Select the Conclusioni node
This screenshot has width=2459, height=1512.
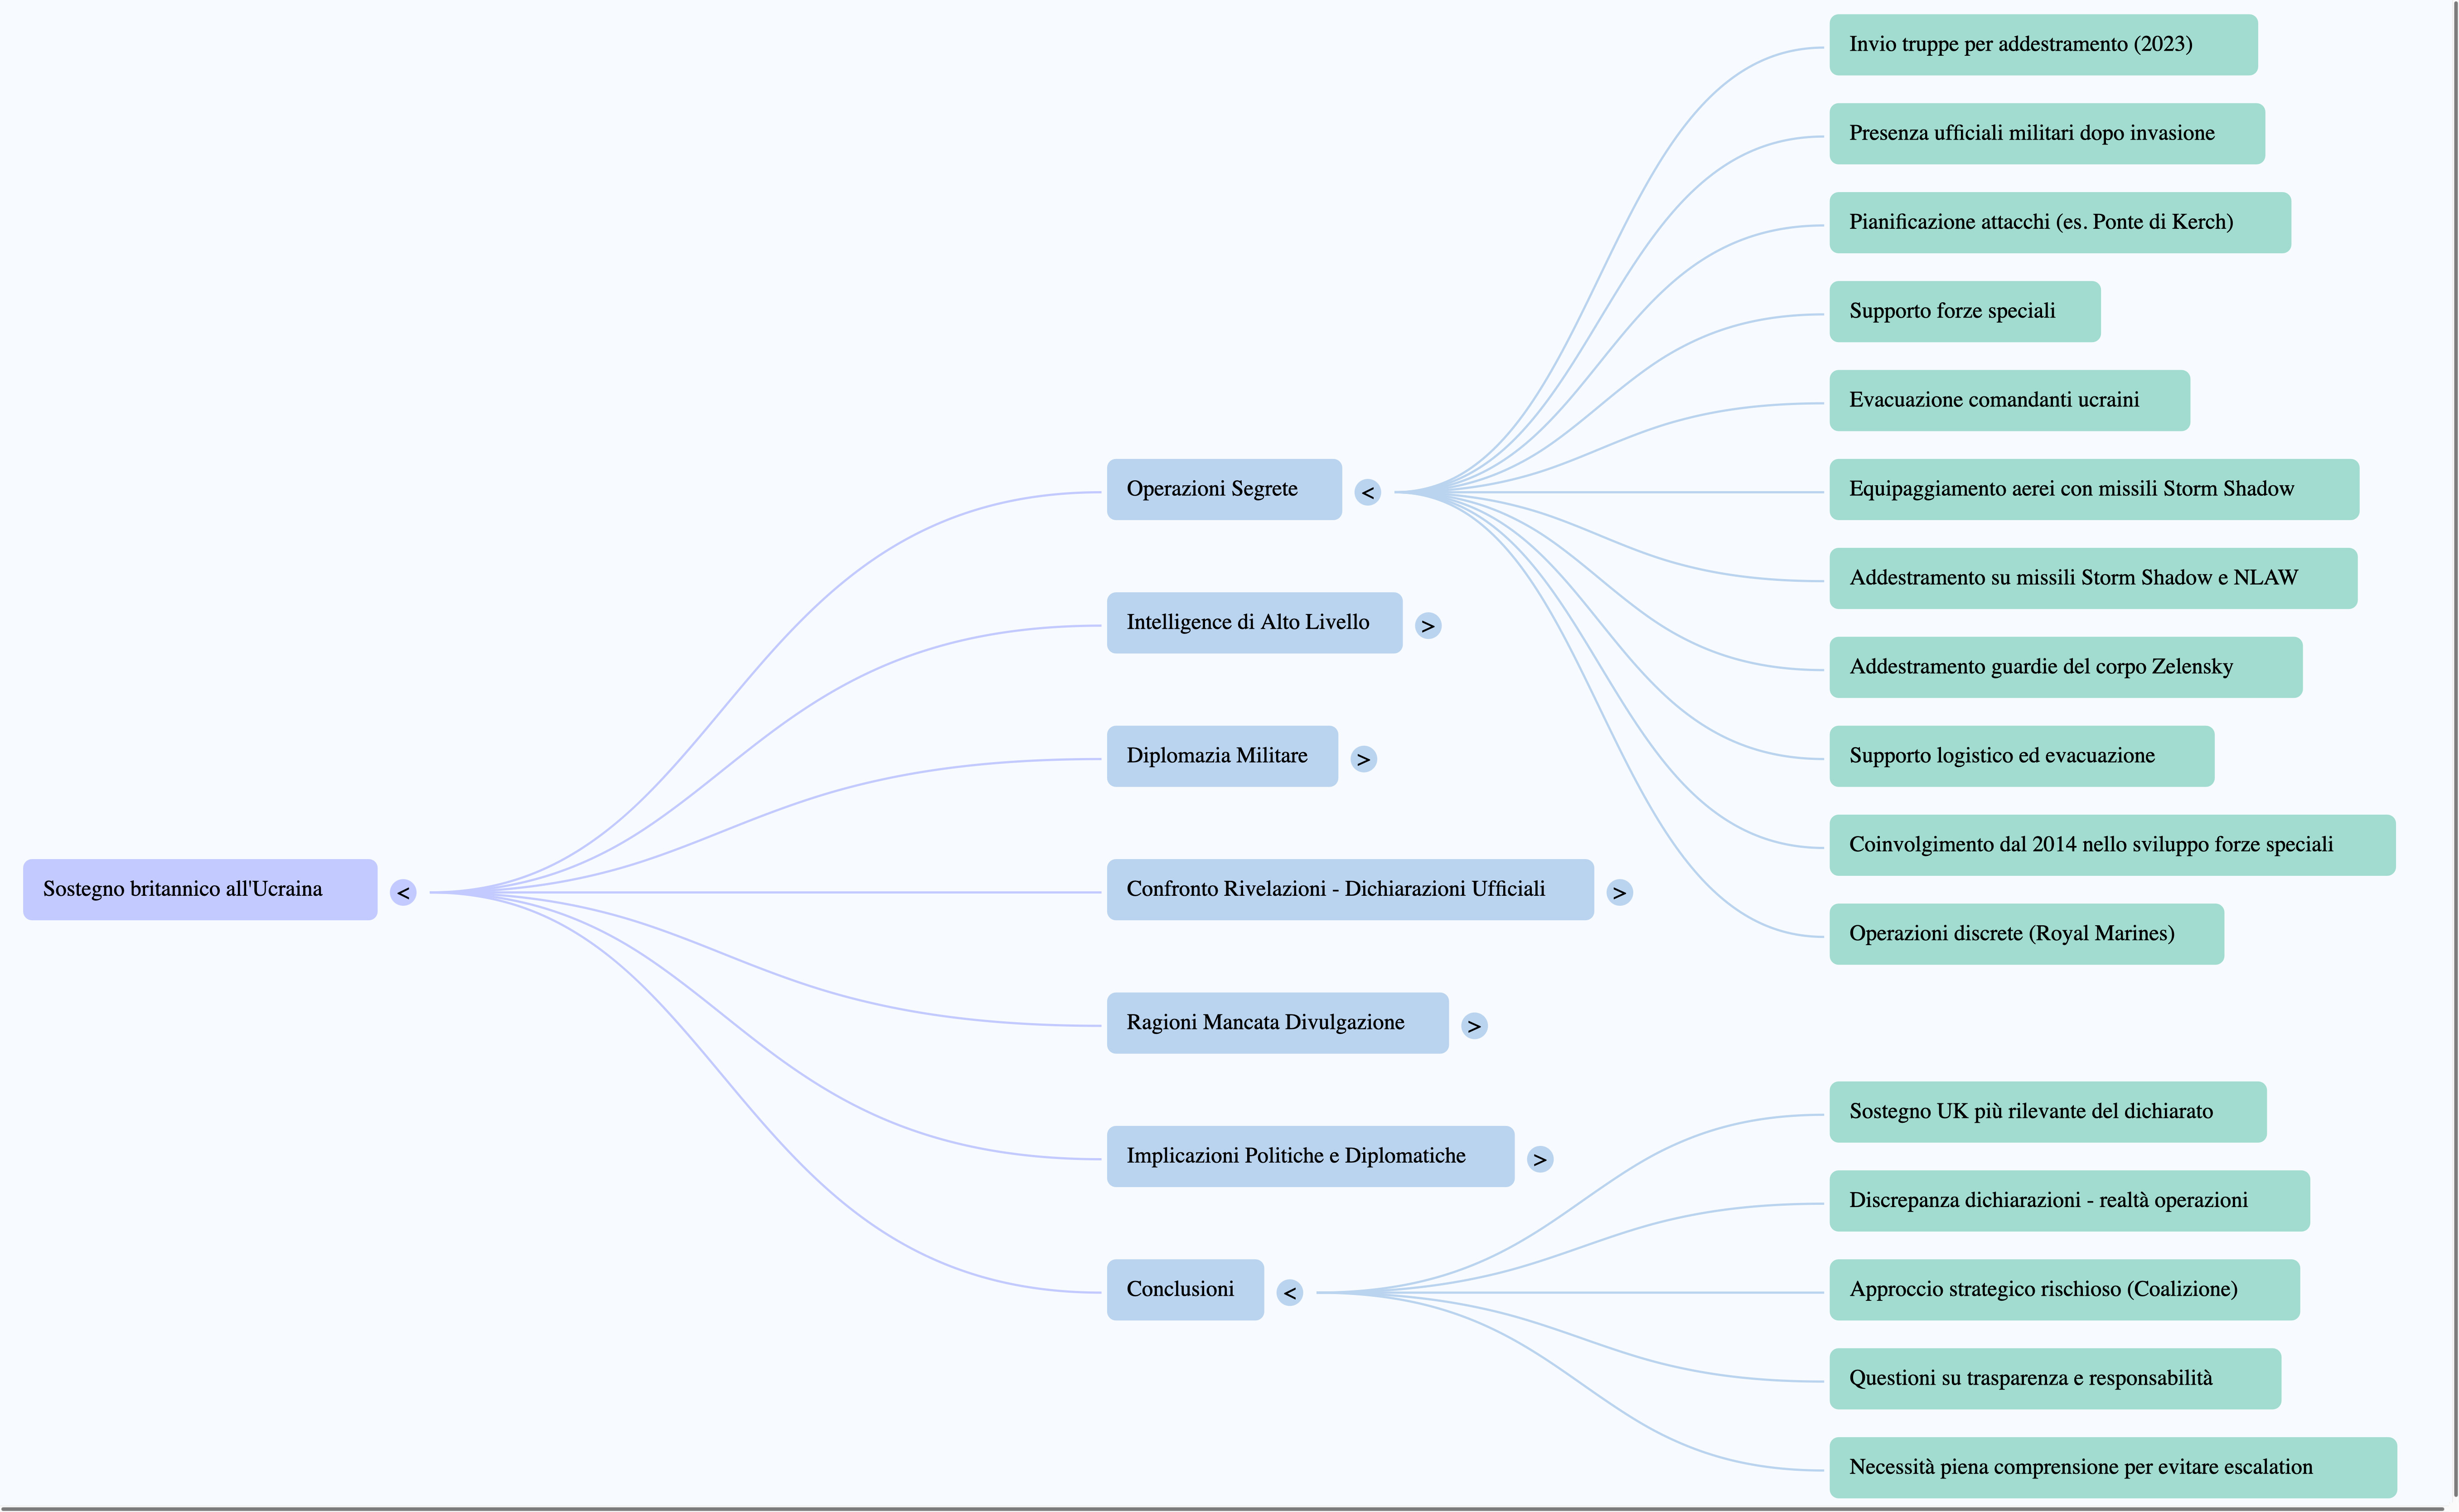pyautogui.click(x=1185, y=1289)
